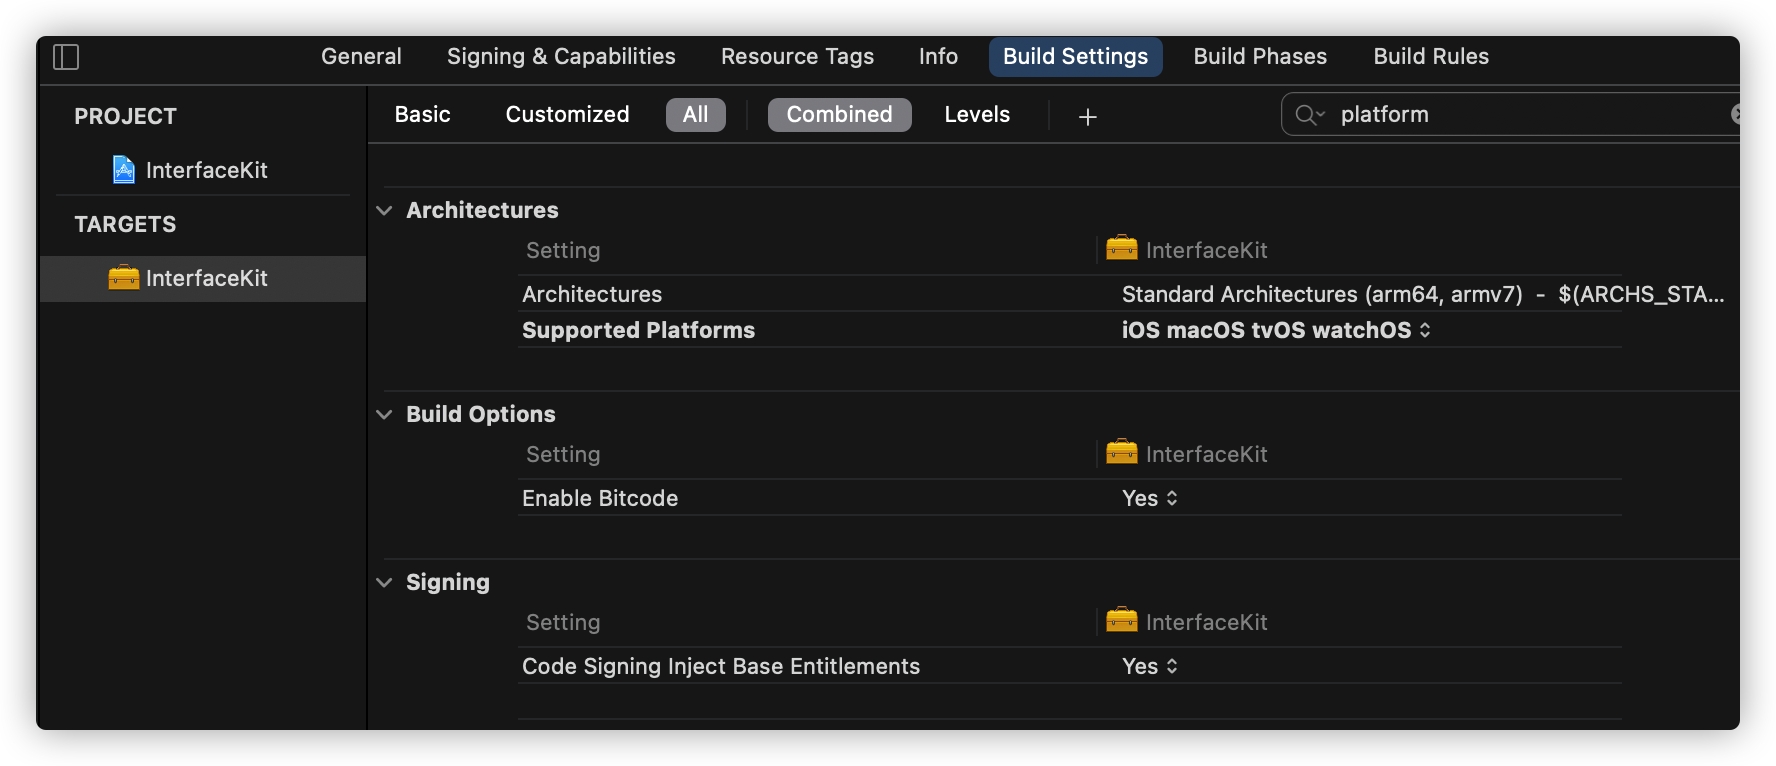The height and width of the screenshot is (766, 1776).
Task: Show Basic build settings
Action: coord(423,115)
